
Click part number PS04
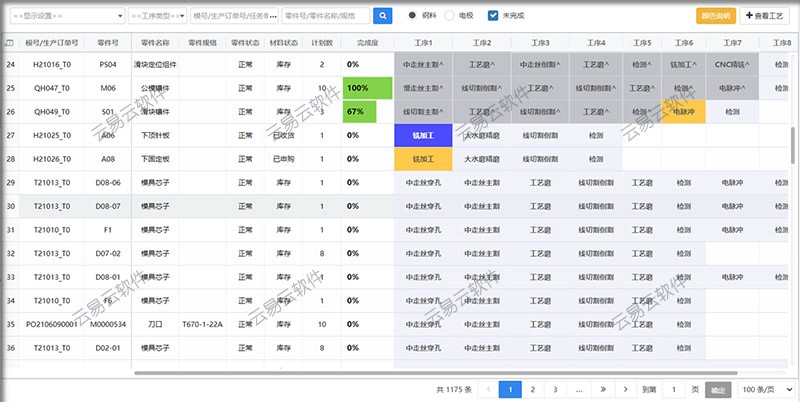click(x=108, y=64)
